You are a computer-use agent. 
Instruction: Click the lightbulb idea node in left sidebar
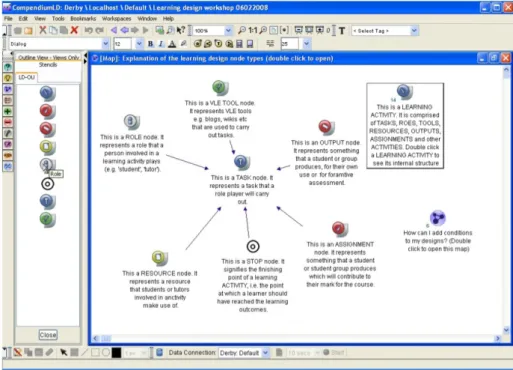tap(8, 78)
